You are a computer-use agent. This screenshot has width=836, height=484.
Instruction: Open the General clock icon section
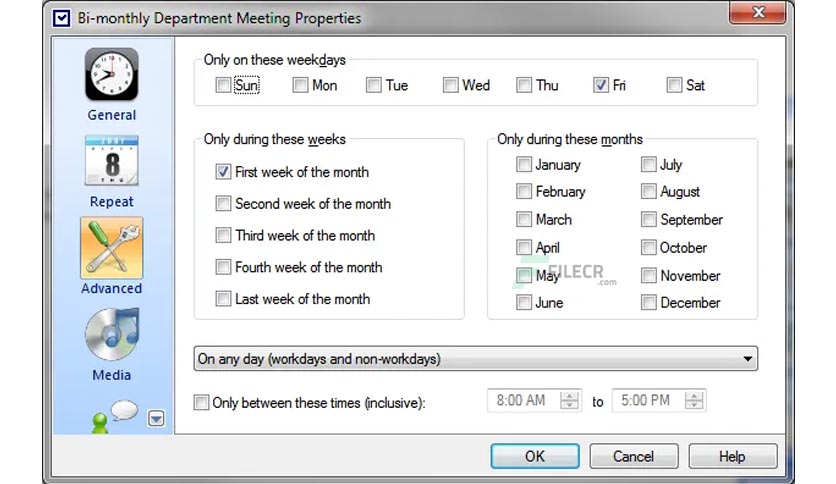(x=111, y=74)
